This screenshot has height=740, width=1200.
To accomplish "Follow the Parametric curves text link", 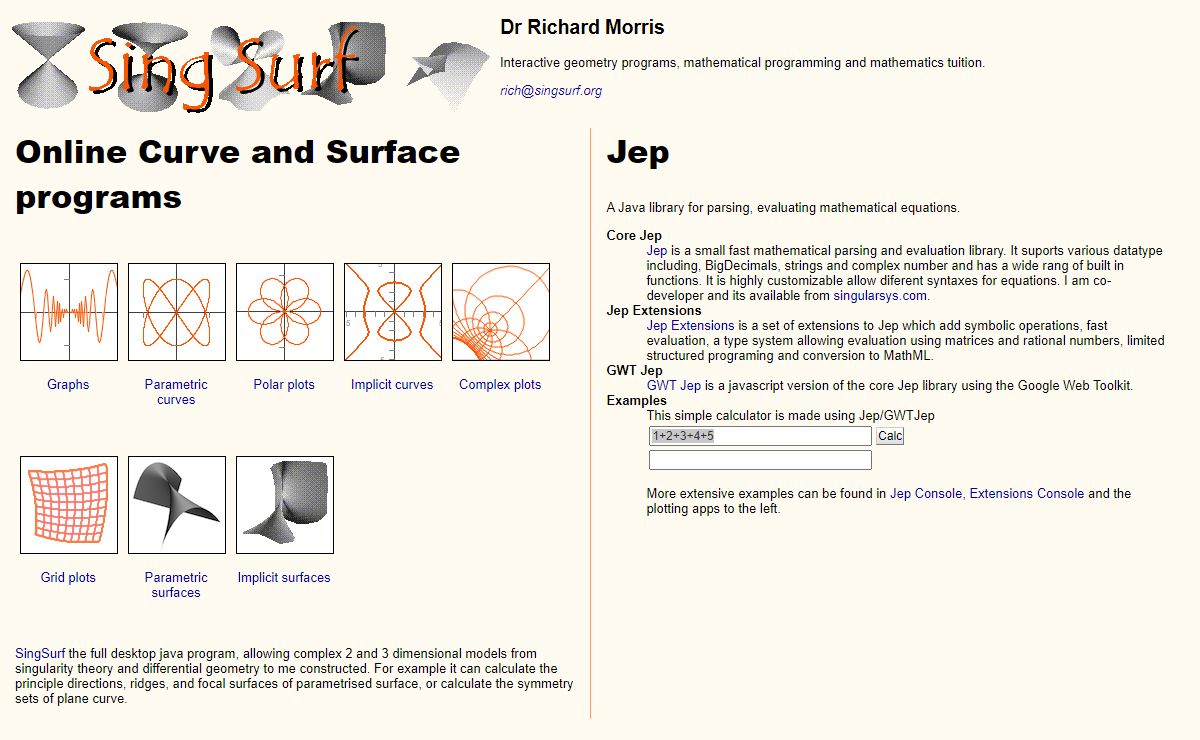I will tap(176, 392).
